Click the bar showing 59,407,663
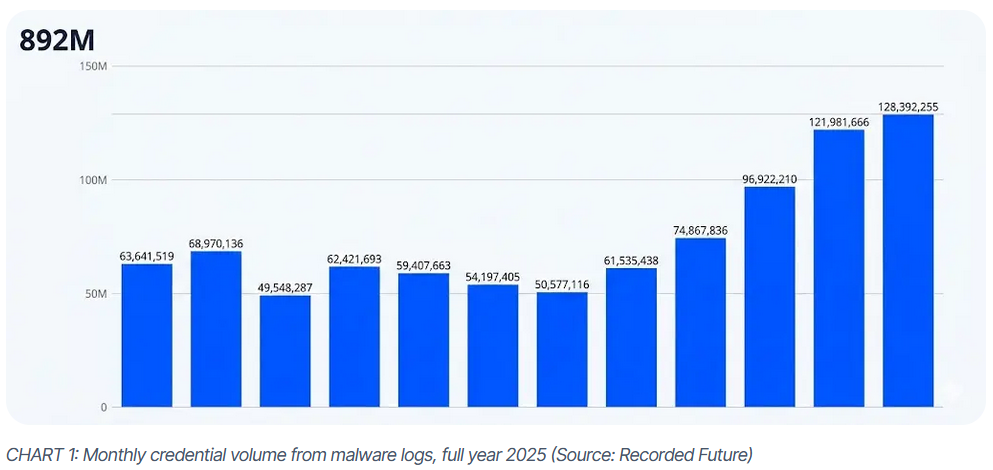Image resolution: width=993 pixels, height=470 pixels. click(423, 340)
